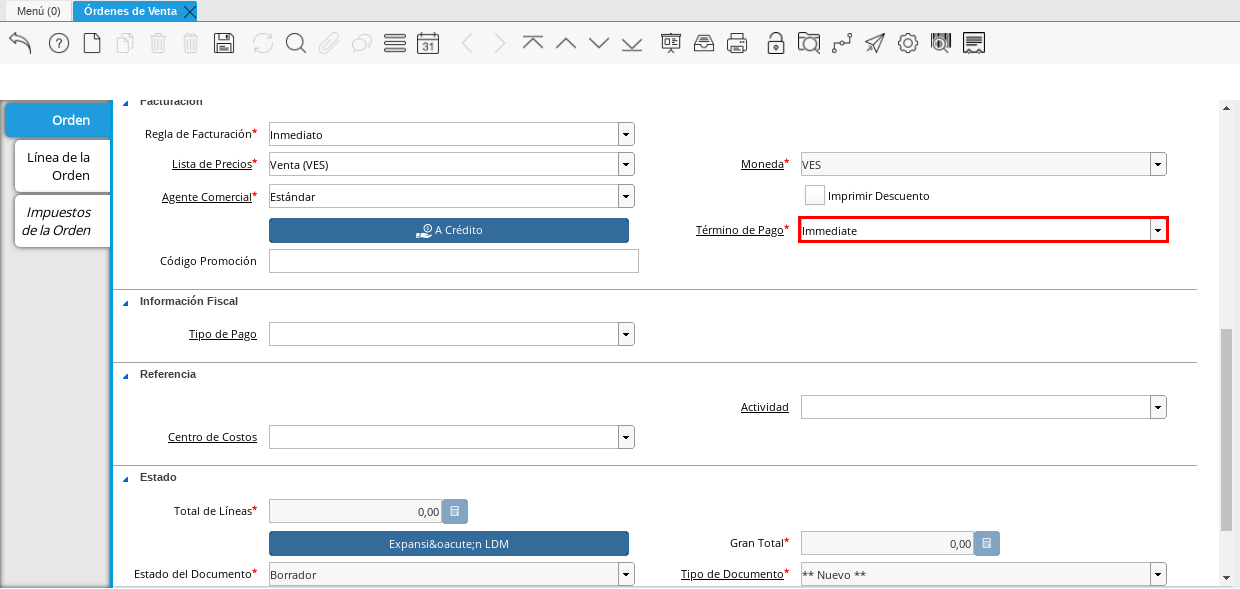Click the undo changes arrow icon

click(20, 43)
